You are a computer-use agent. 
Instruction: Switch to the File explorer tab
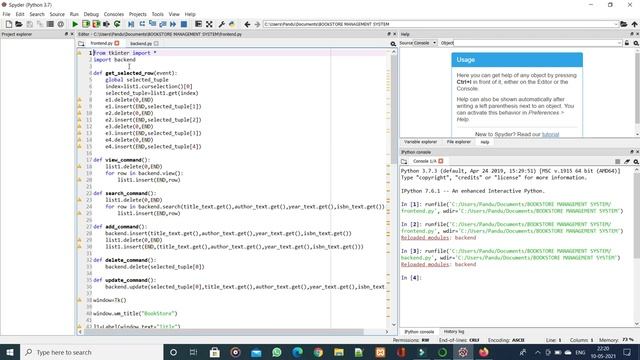458,142
